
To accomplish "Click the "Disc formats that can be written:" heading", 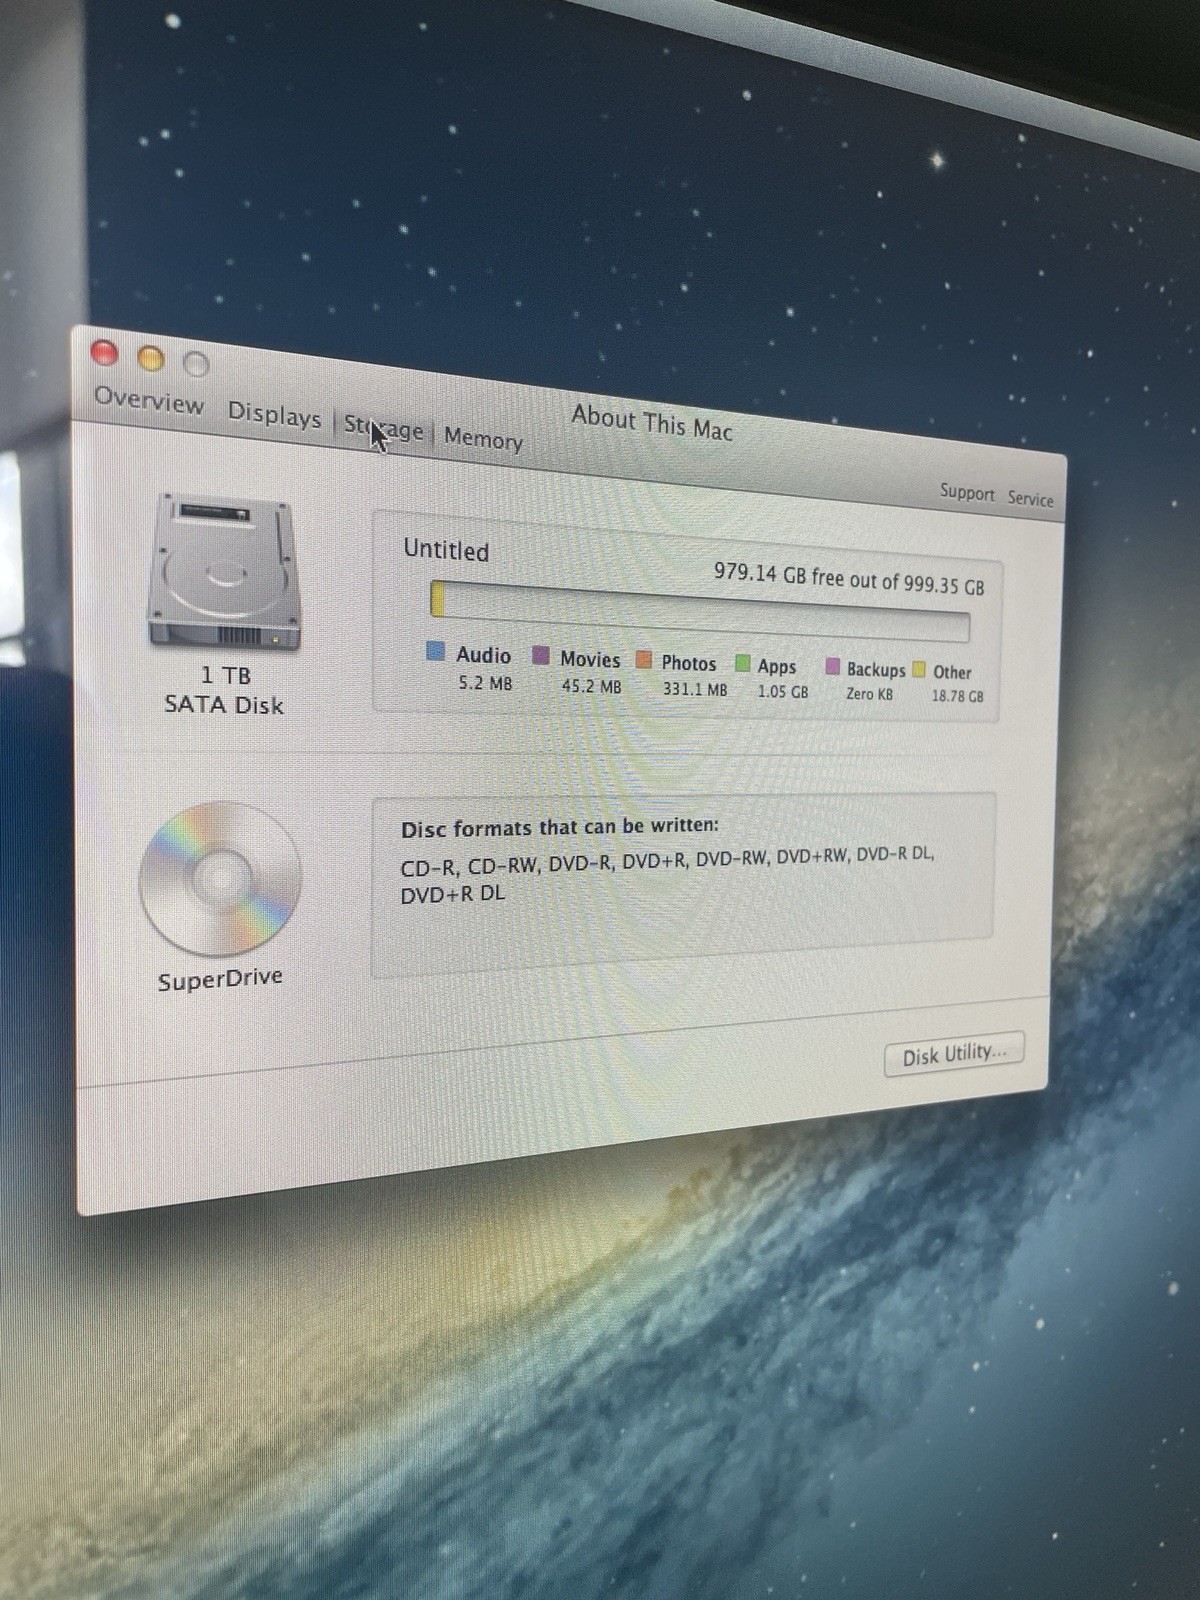I will tap(560, 828).
